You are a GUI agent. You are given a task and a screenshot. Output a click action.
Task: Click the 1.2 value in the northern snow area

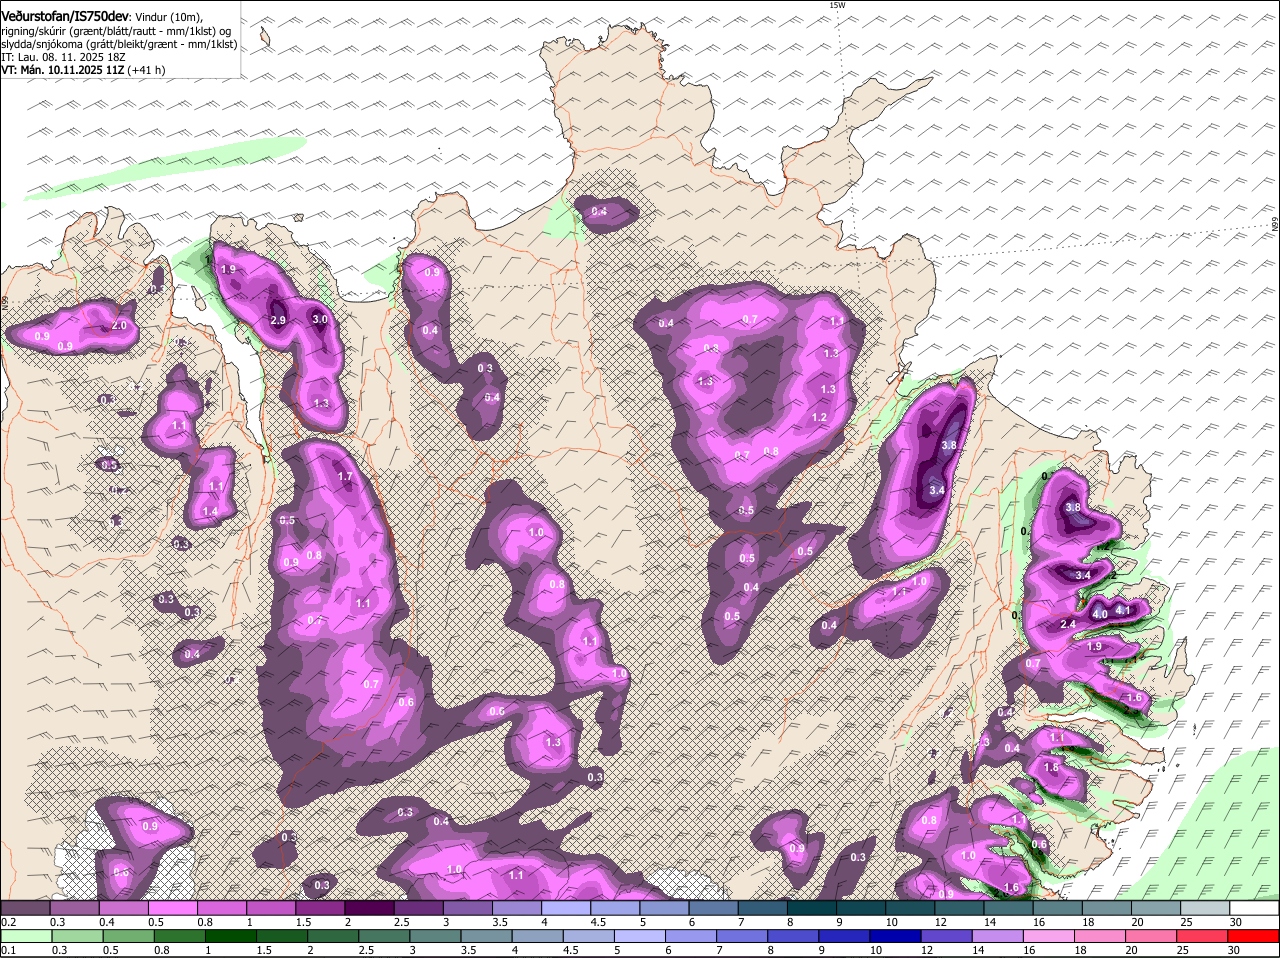819,418
